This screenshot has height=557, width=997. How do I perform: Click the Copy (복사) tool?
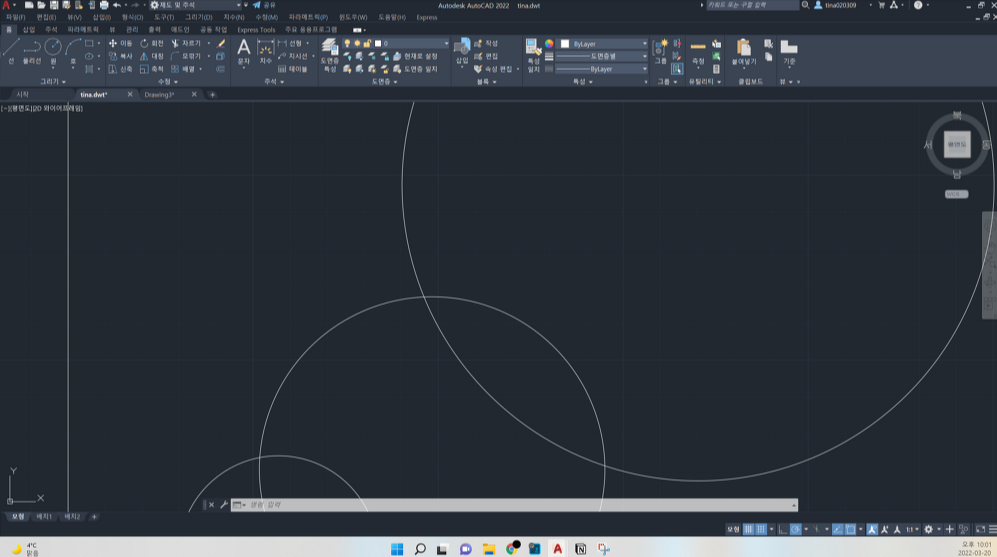point(120,56)
